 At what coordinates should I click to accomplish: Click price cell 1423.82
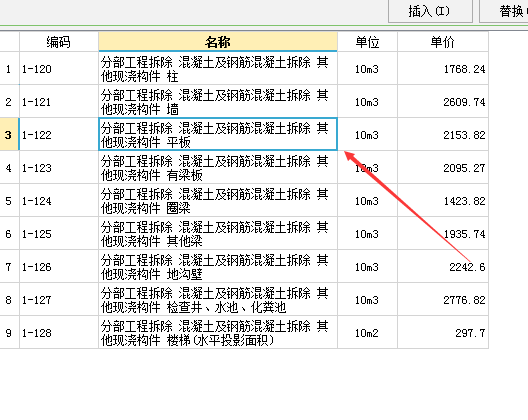pyautogui.click(x=443, y=200)
